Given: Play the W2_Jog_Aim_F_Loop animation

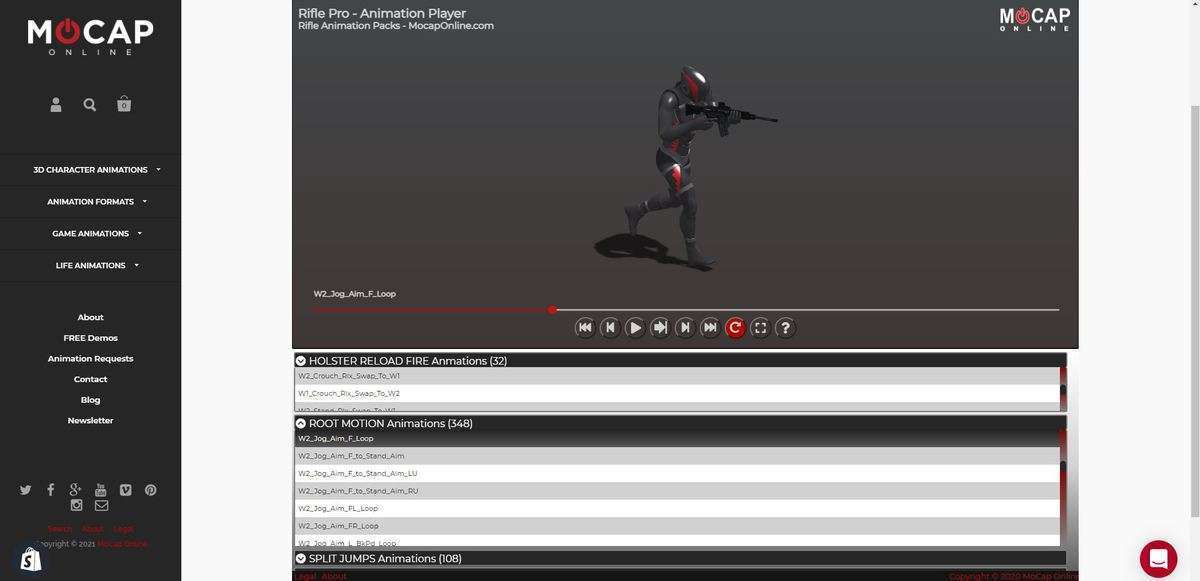Looking at the screenshot, I should (635, 327).
